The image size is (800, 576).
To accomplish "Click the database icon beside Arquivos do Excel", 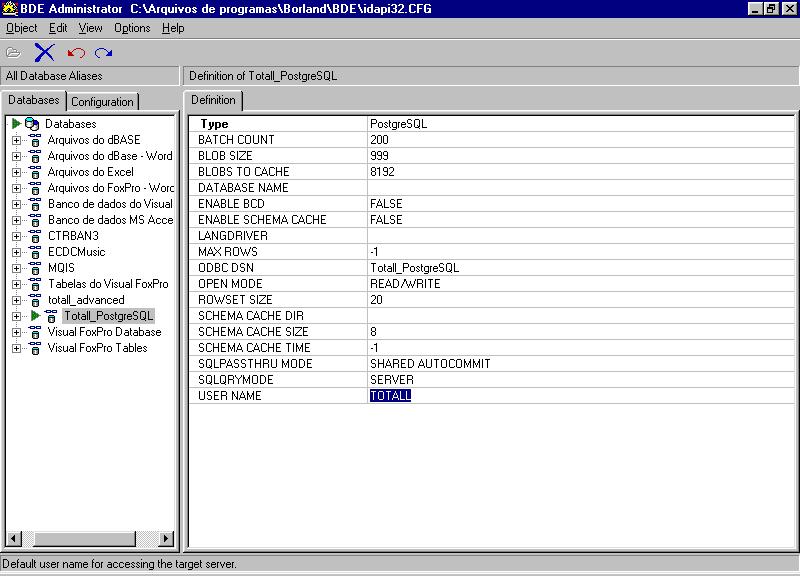I will [35, 172].
